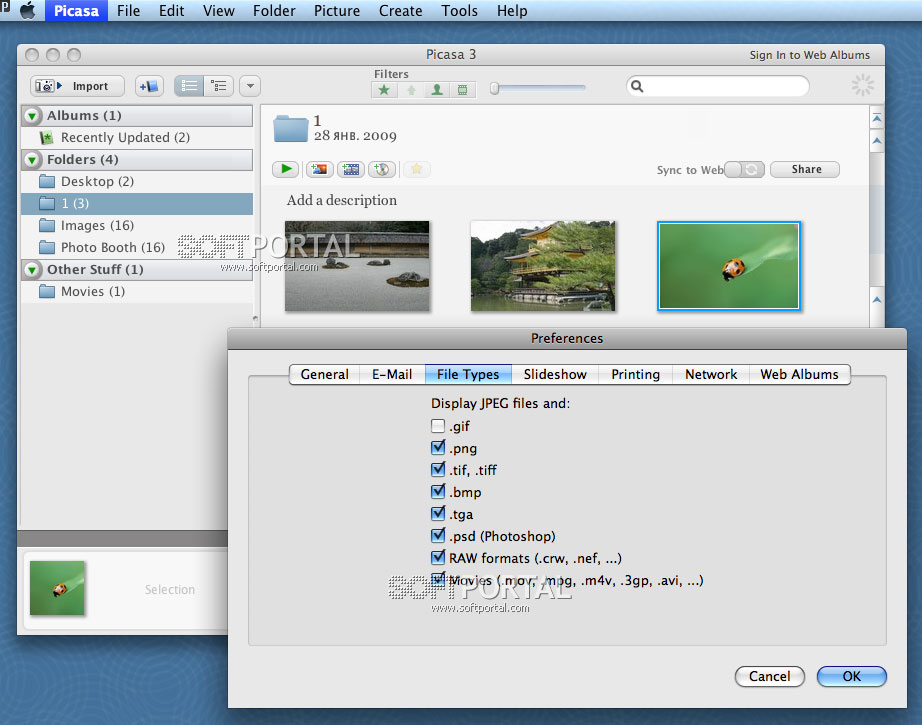Uncheck the .png checkbox

pos(438,447)
